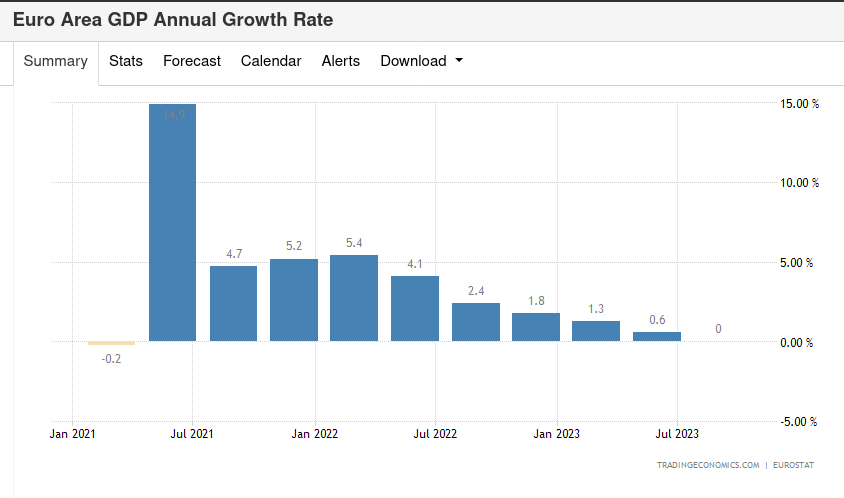Select the Calendar tab
The image size is (844, 498).
coord(271,61)
